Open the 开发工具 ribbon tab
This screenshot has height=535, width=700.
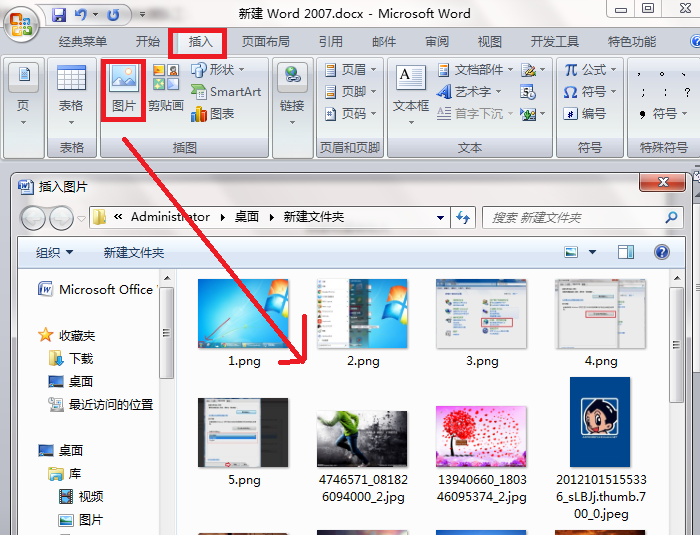pos(554,42)
